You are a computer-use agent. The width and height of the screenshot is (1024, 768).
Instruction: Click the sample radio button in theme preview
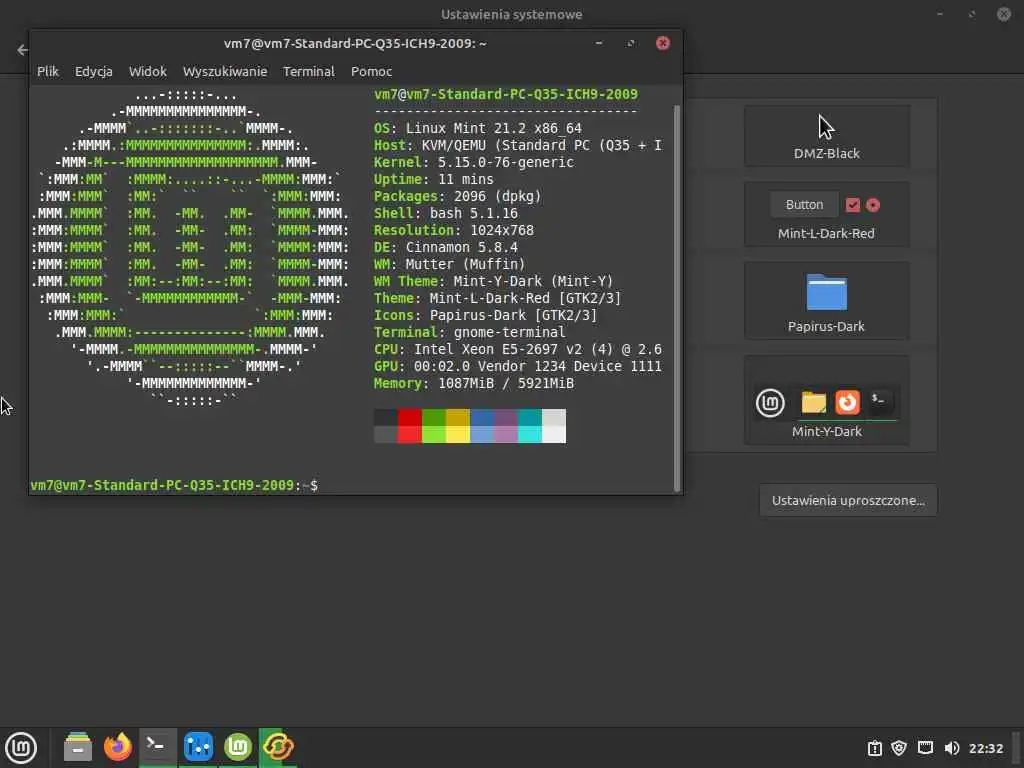(x=873, y=205)
